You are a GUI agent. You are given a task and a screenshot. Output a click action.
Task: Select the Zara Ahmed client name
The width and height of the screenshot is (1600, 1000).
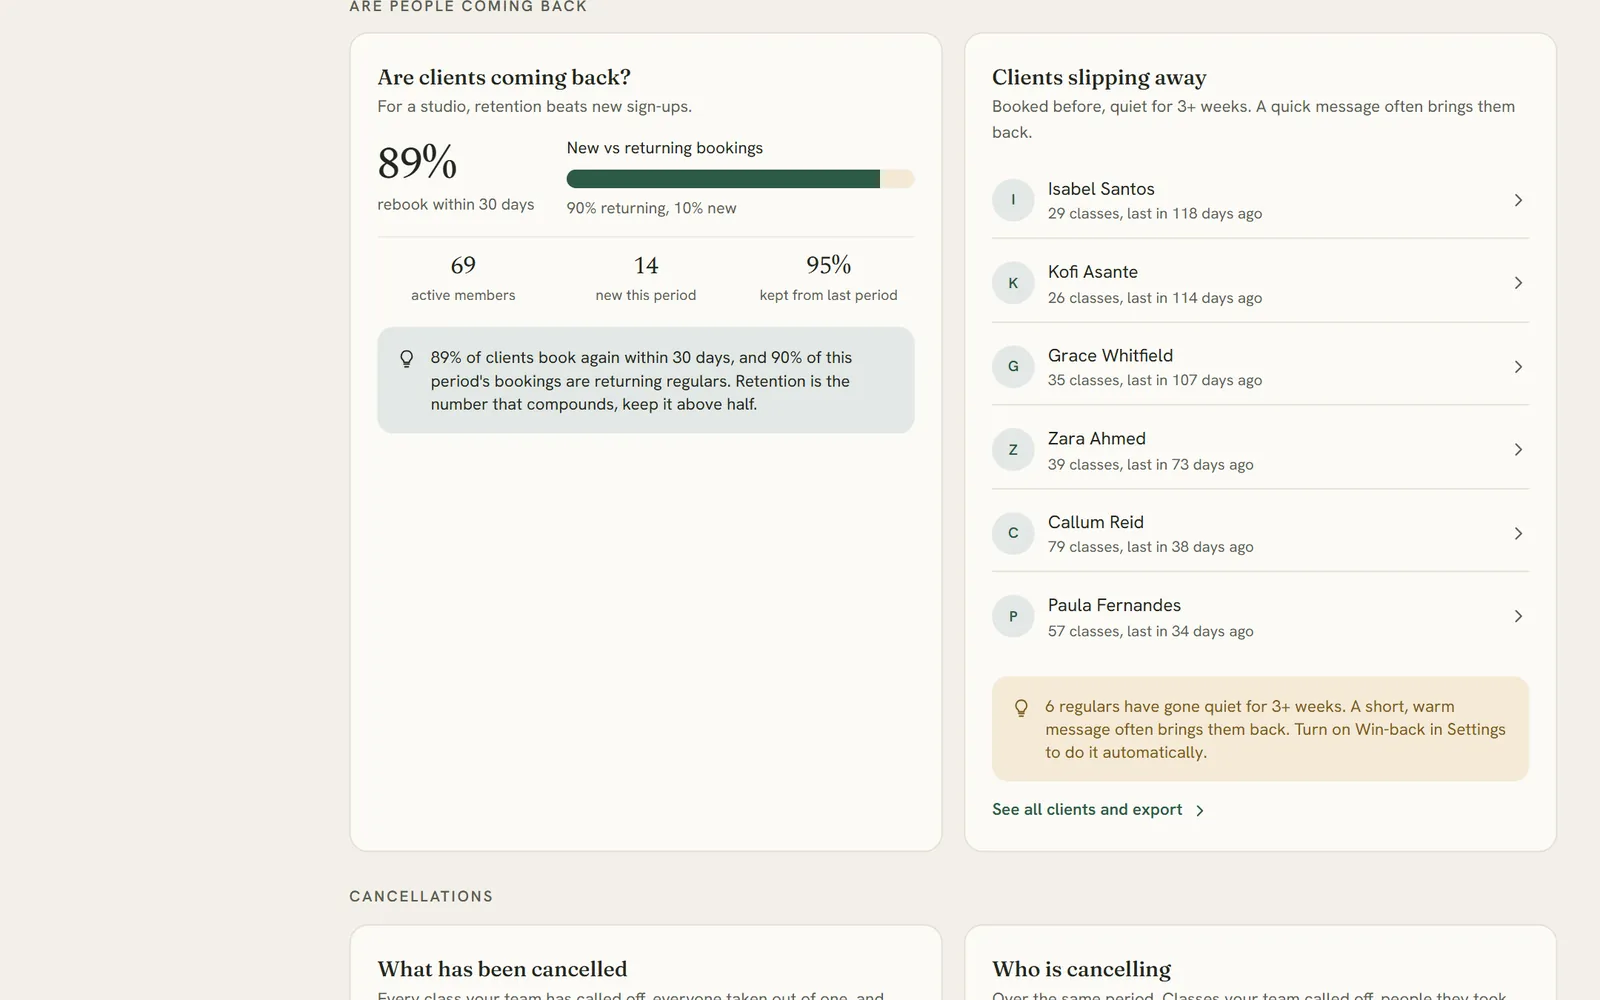(x=1097, y=438)
